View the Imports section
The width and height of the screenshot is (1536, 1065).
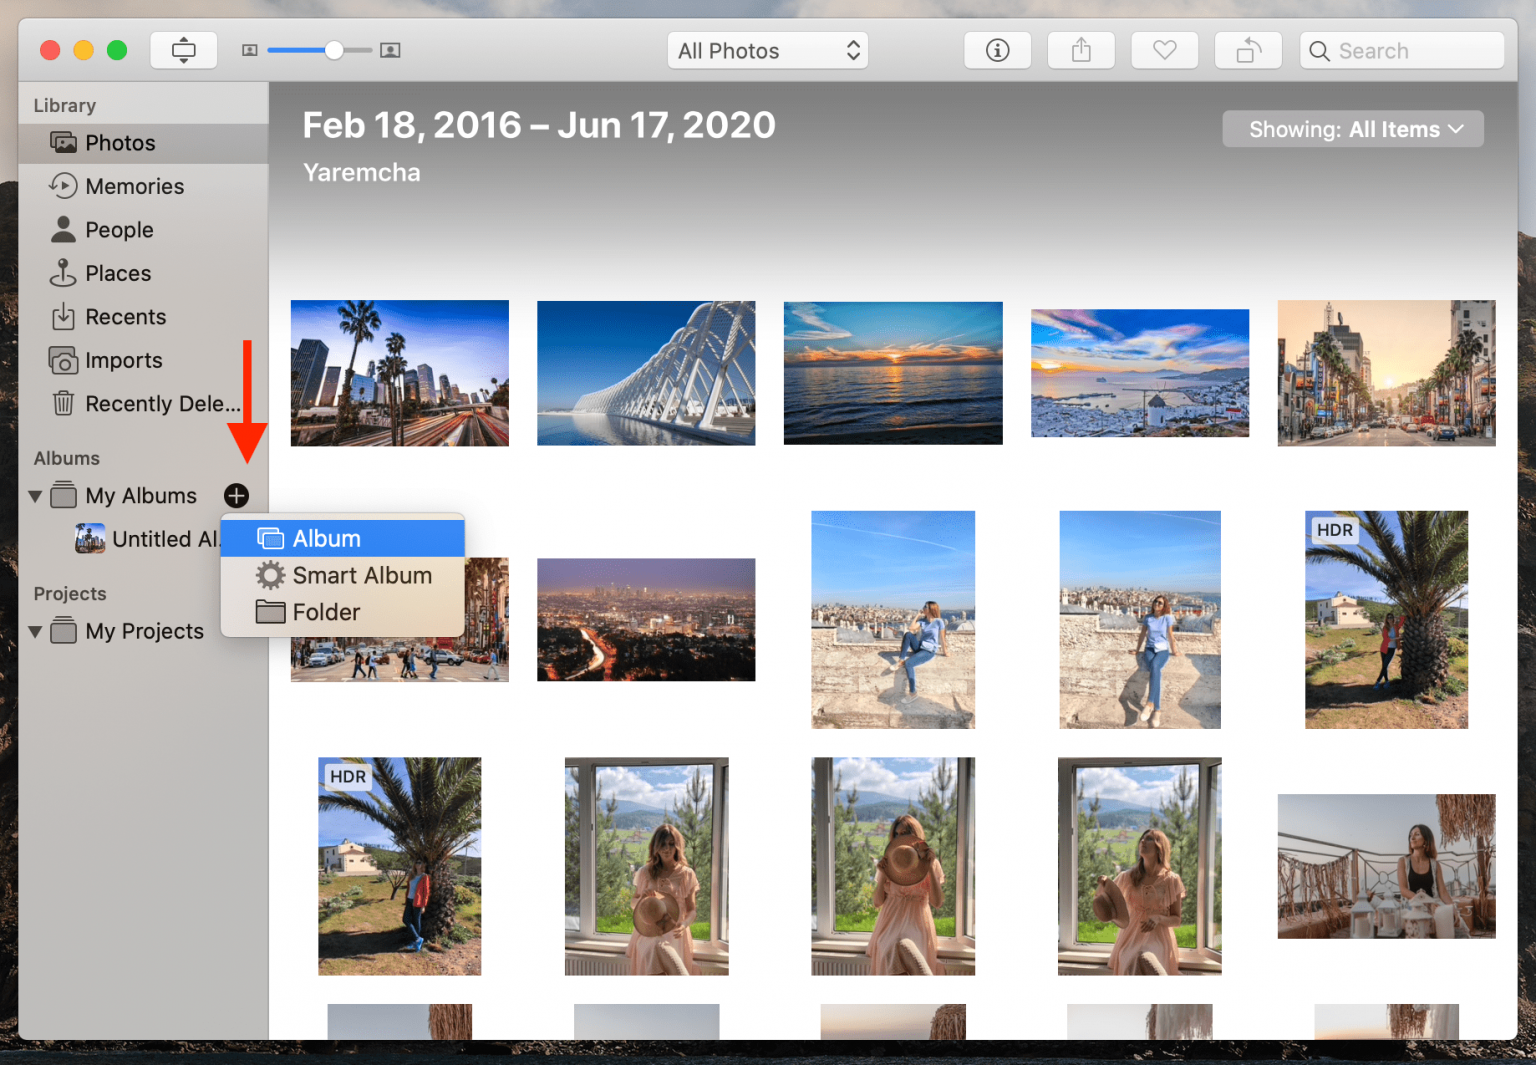click(x=123, y=360)
